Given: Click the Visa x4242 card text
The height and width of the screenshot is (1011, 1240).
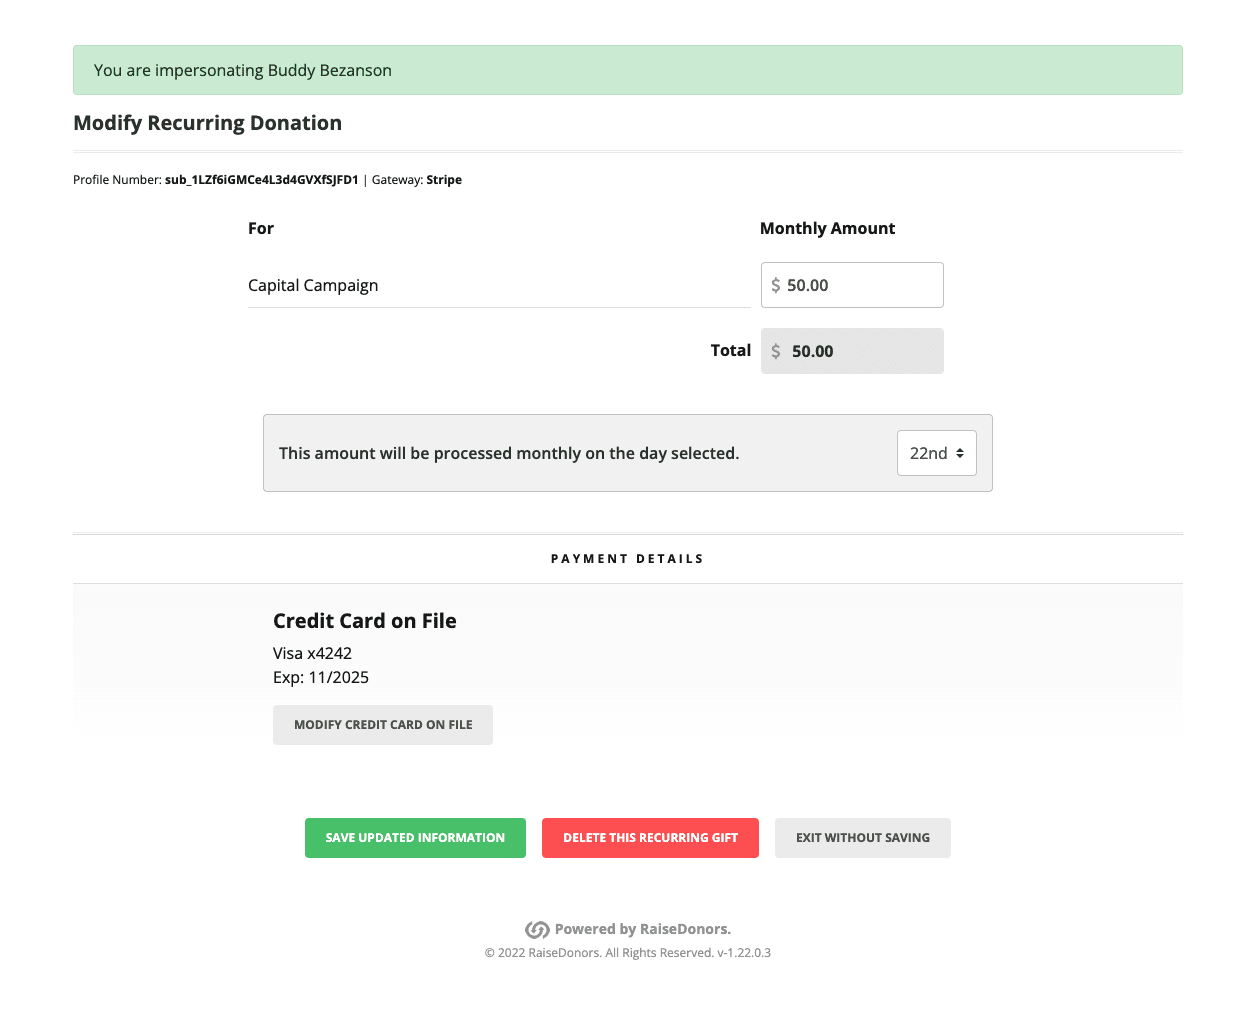Looking at the screenshot, I should [x=312, y=654].
